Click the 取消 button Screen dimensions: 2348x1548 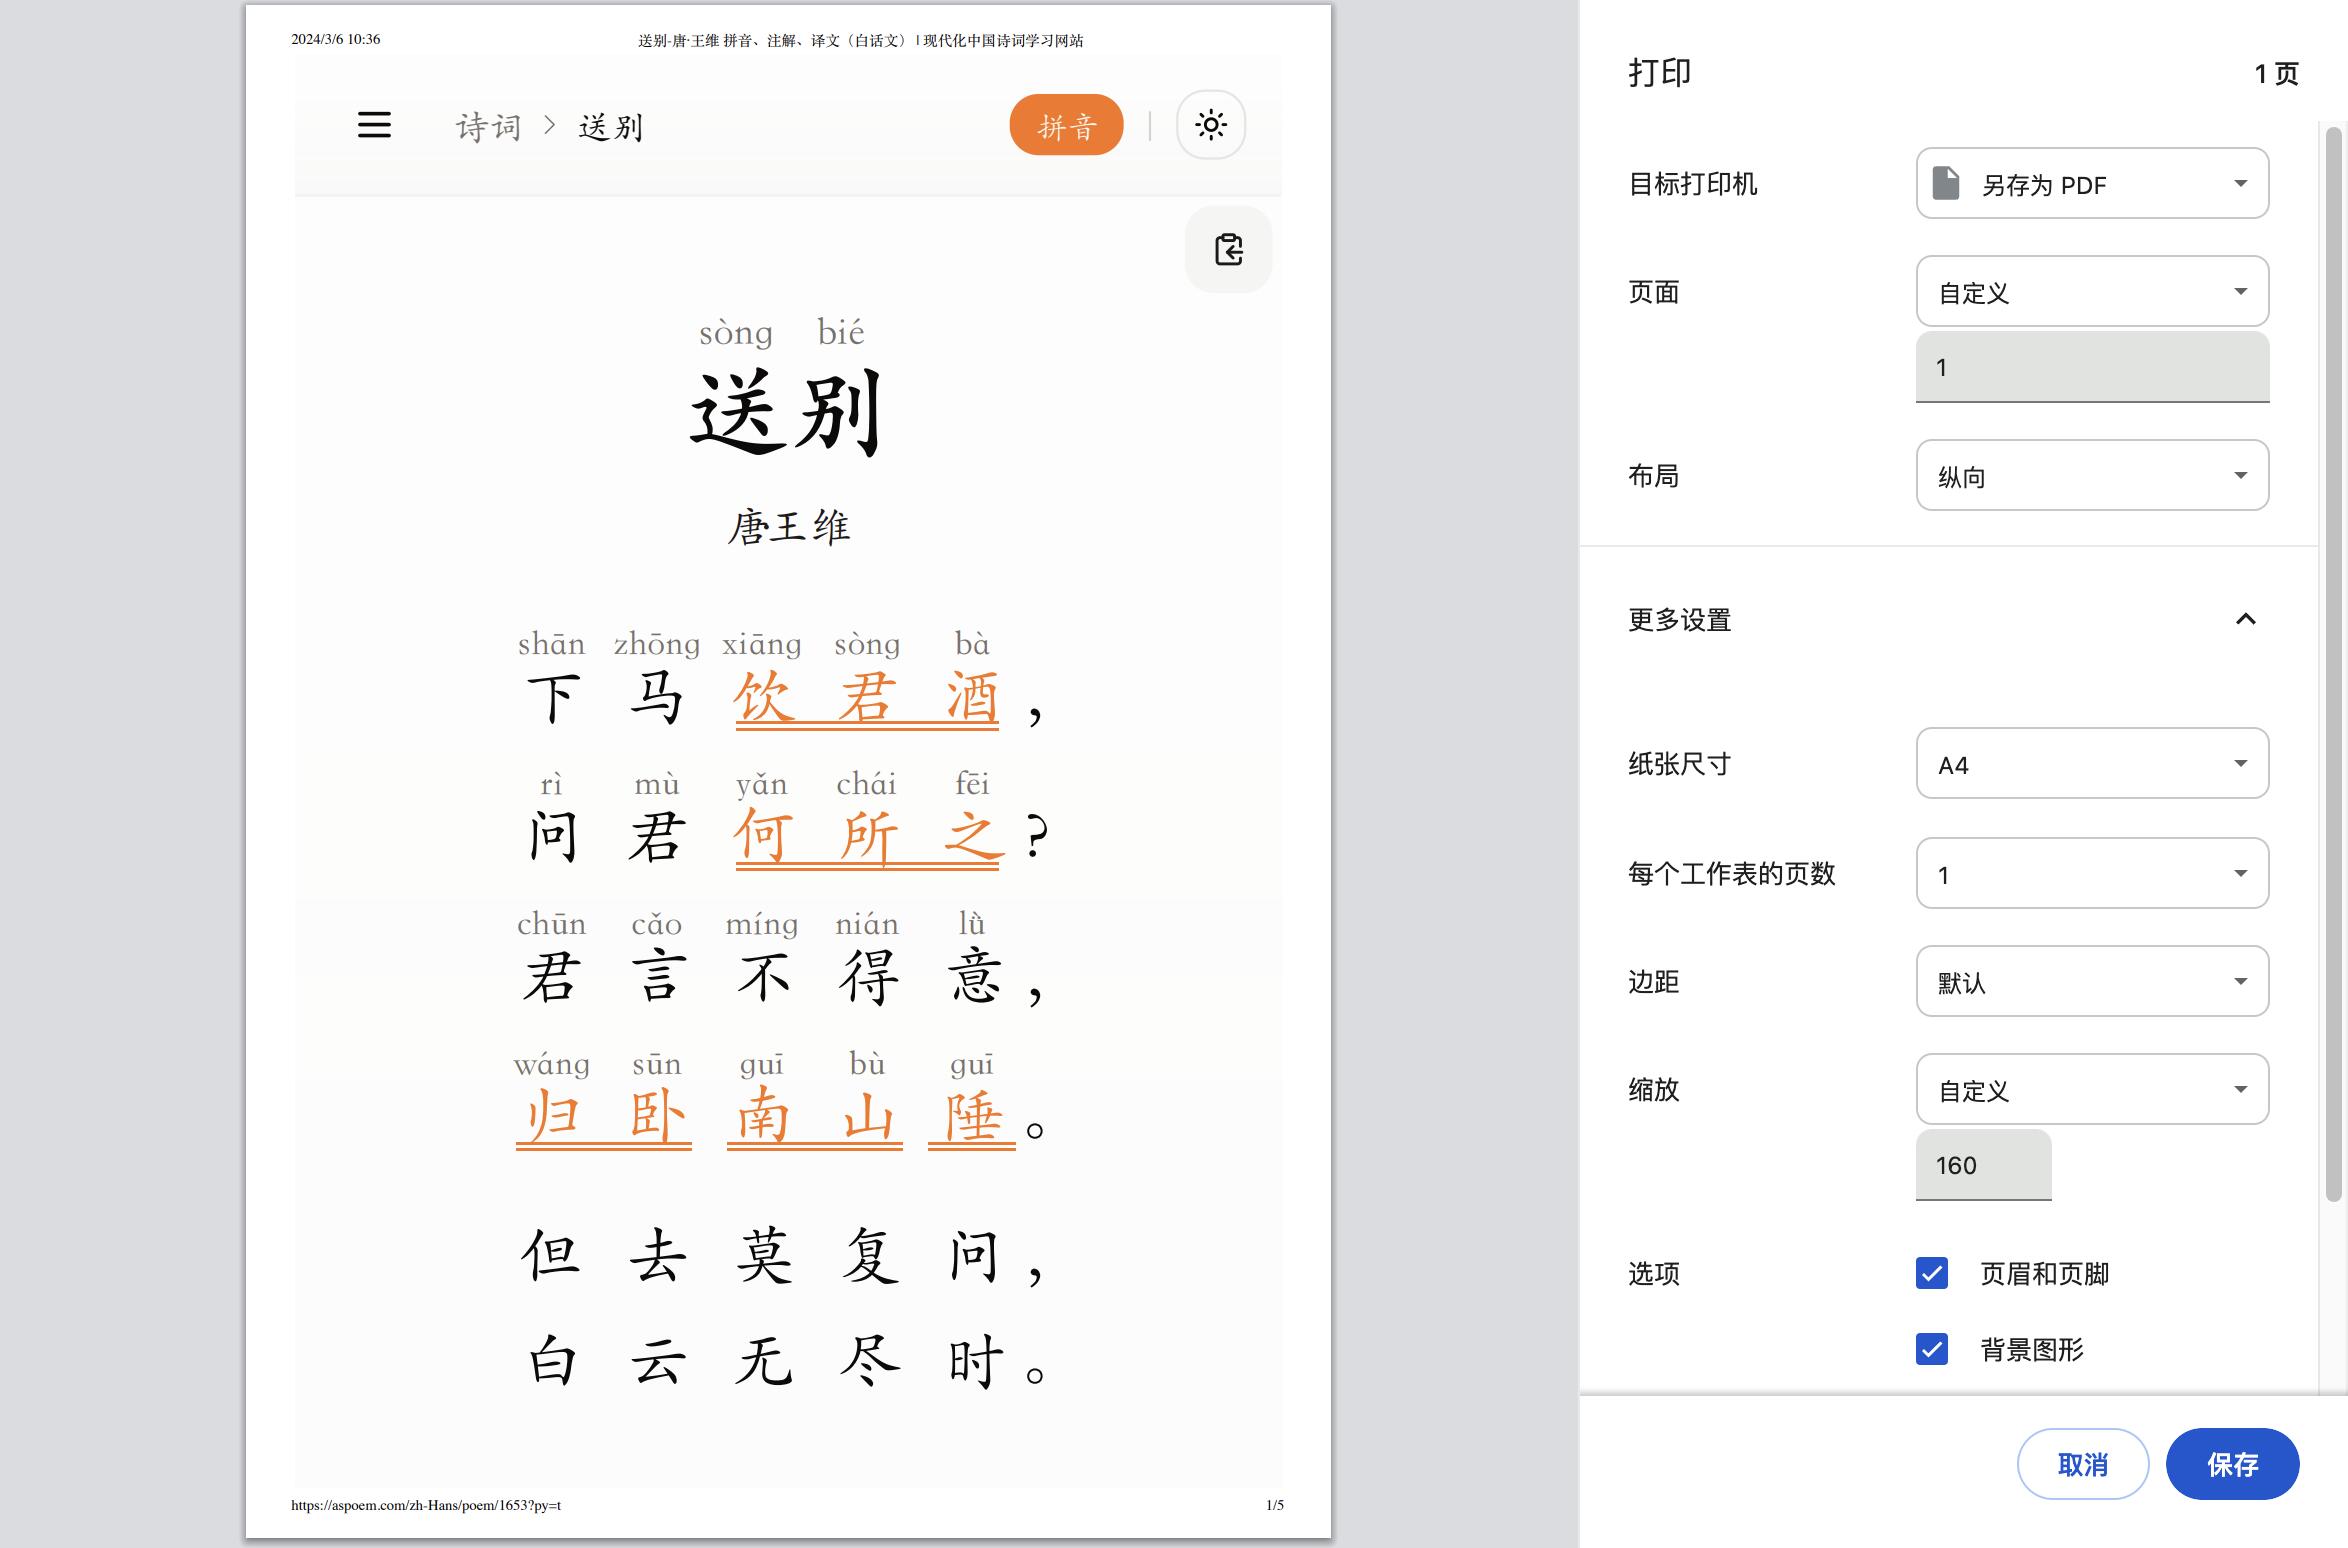[x=2082, y=1464]
